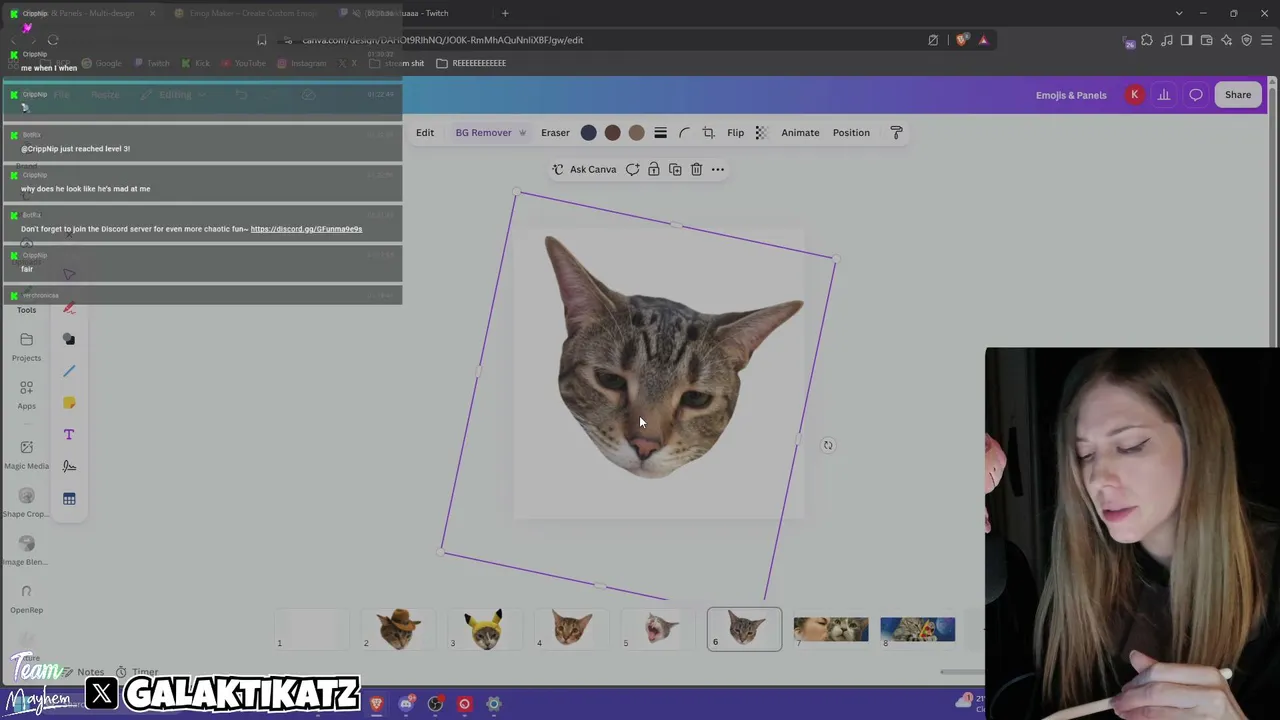
Task: Select the sticky note tool icon
Action: (69, 403)
